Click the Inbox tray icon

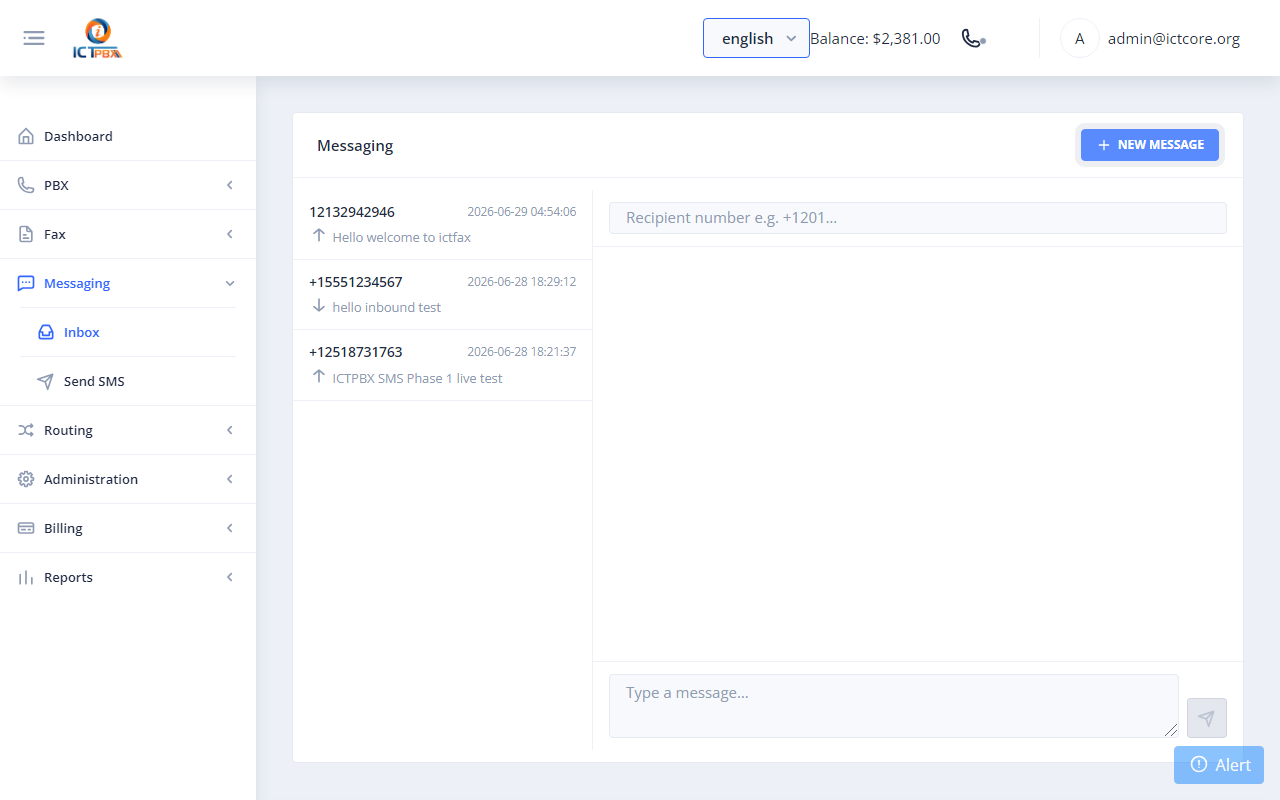(46, 332)
